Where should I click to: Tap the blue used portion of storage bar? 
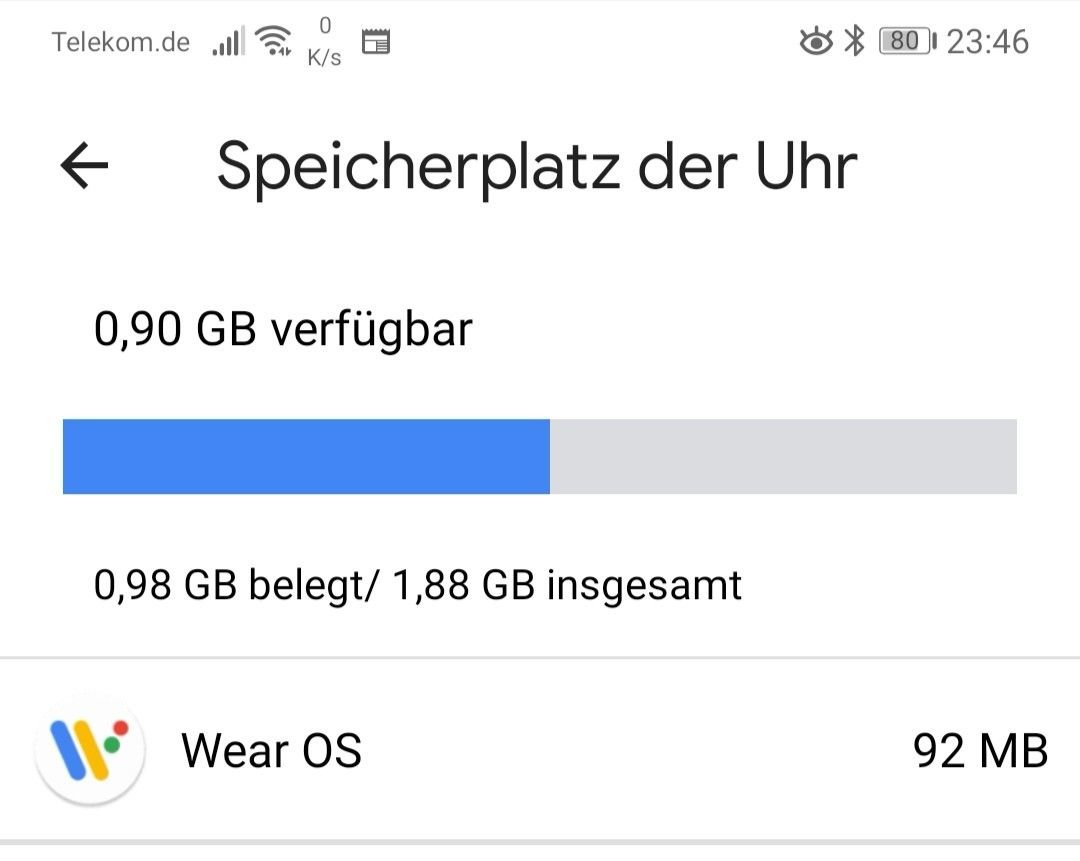point(306,456)
